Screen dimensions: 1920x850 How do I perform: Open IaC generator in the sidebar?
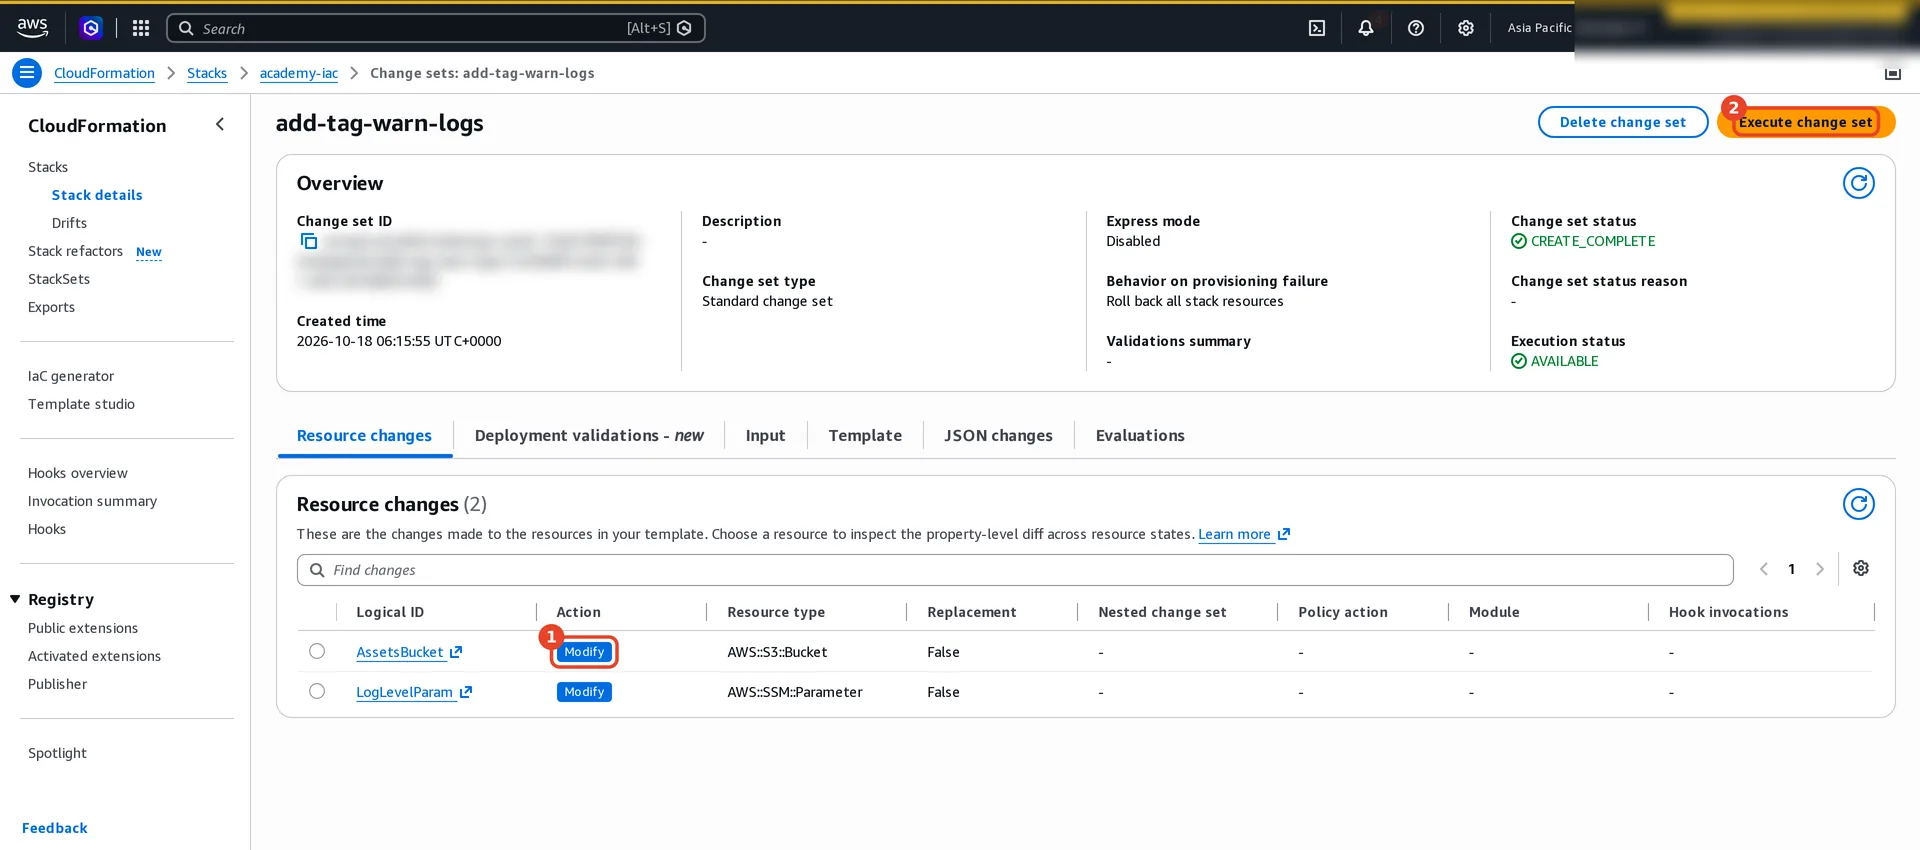click(x=71, y=376)
